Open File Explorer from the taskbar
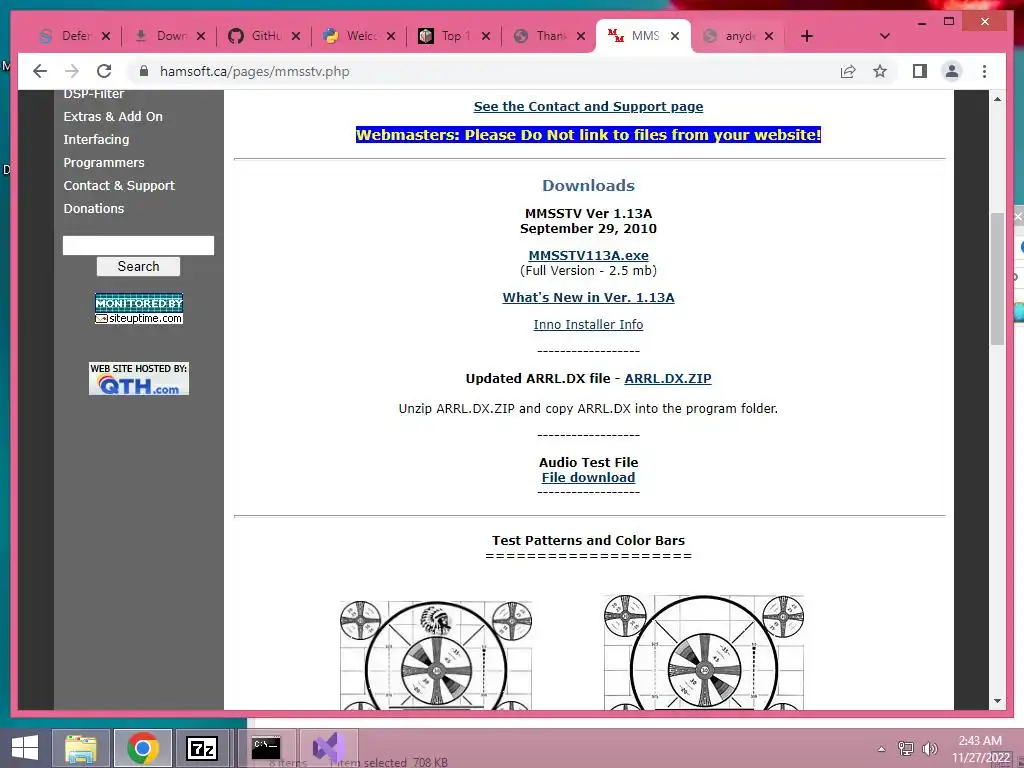 click(81, 748)
